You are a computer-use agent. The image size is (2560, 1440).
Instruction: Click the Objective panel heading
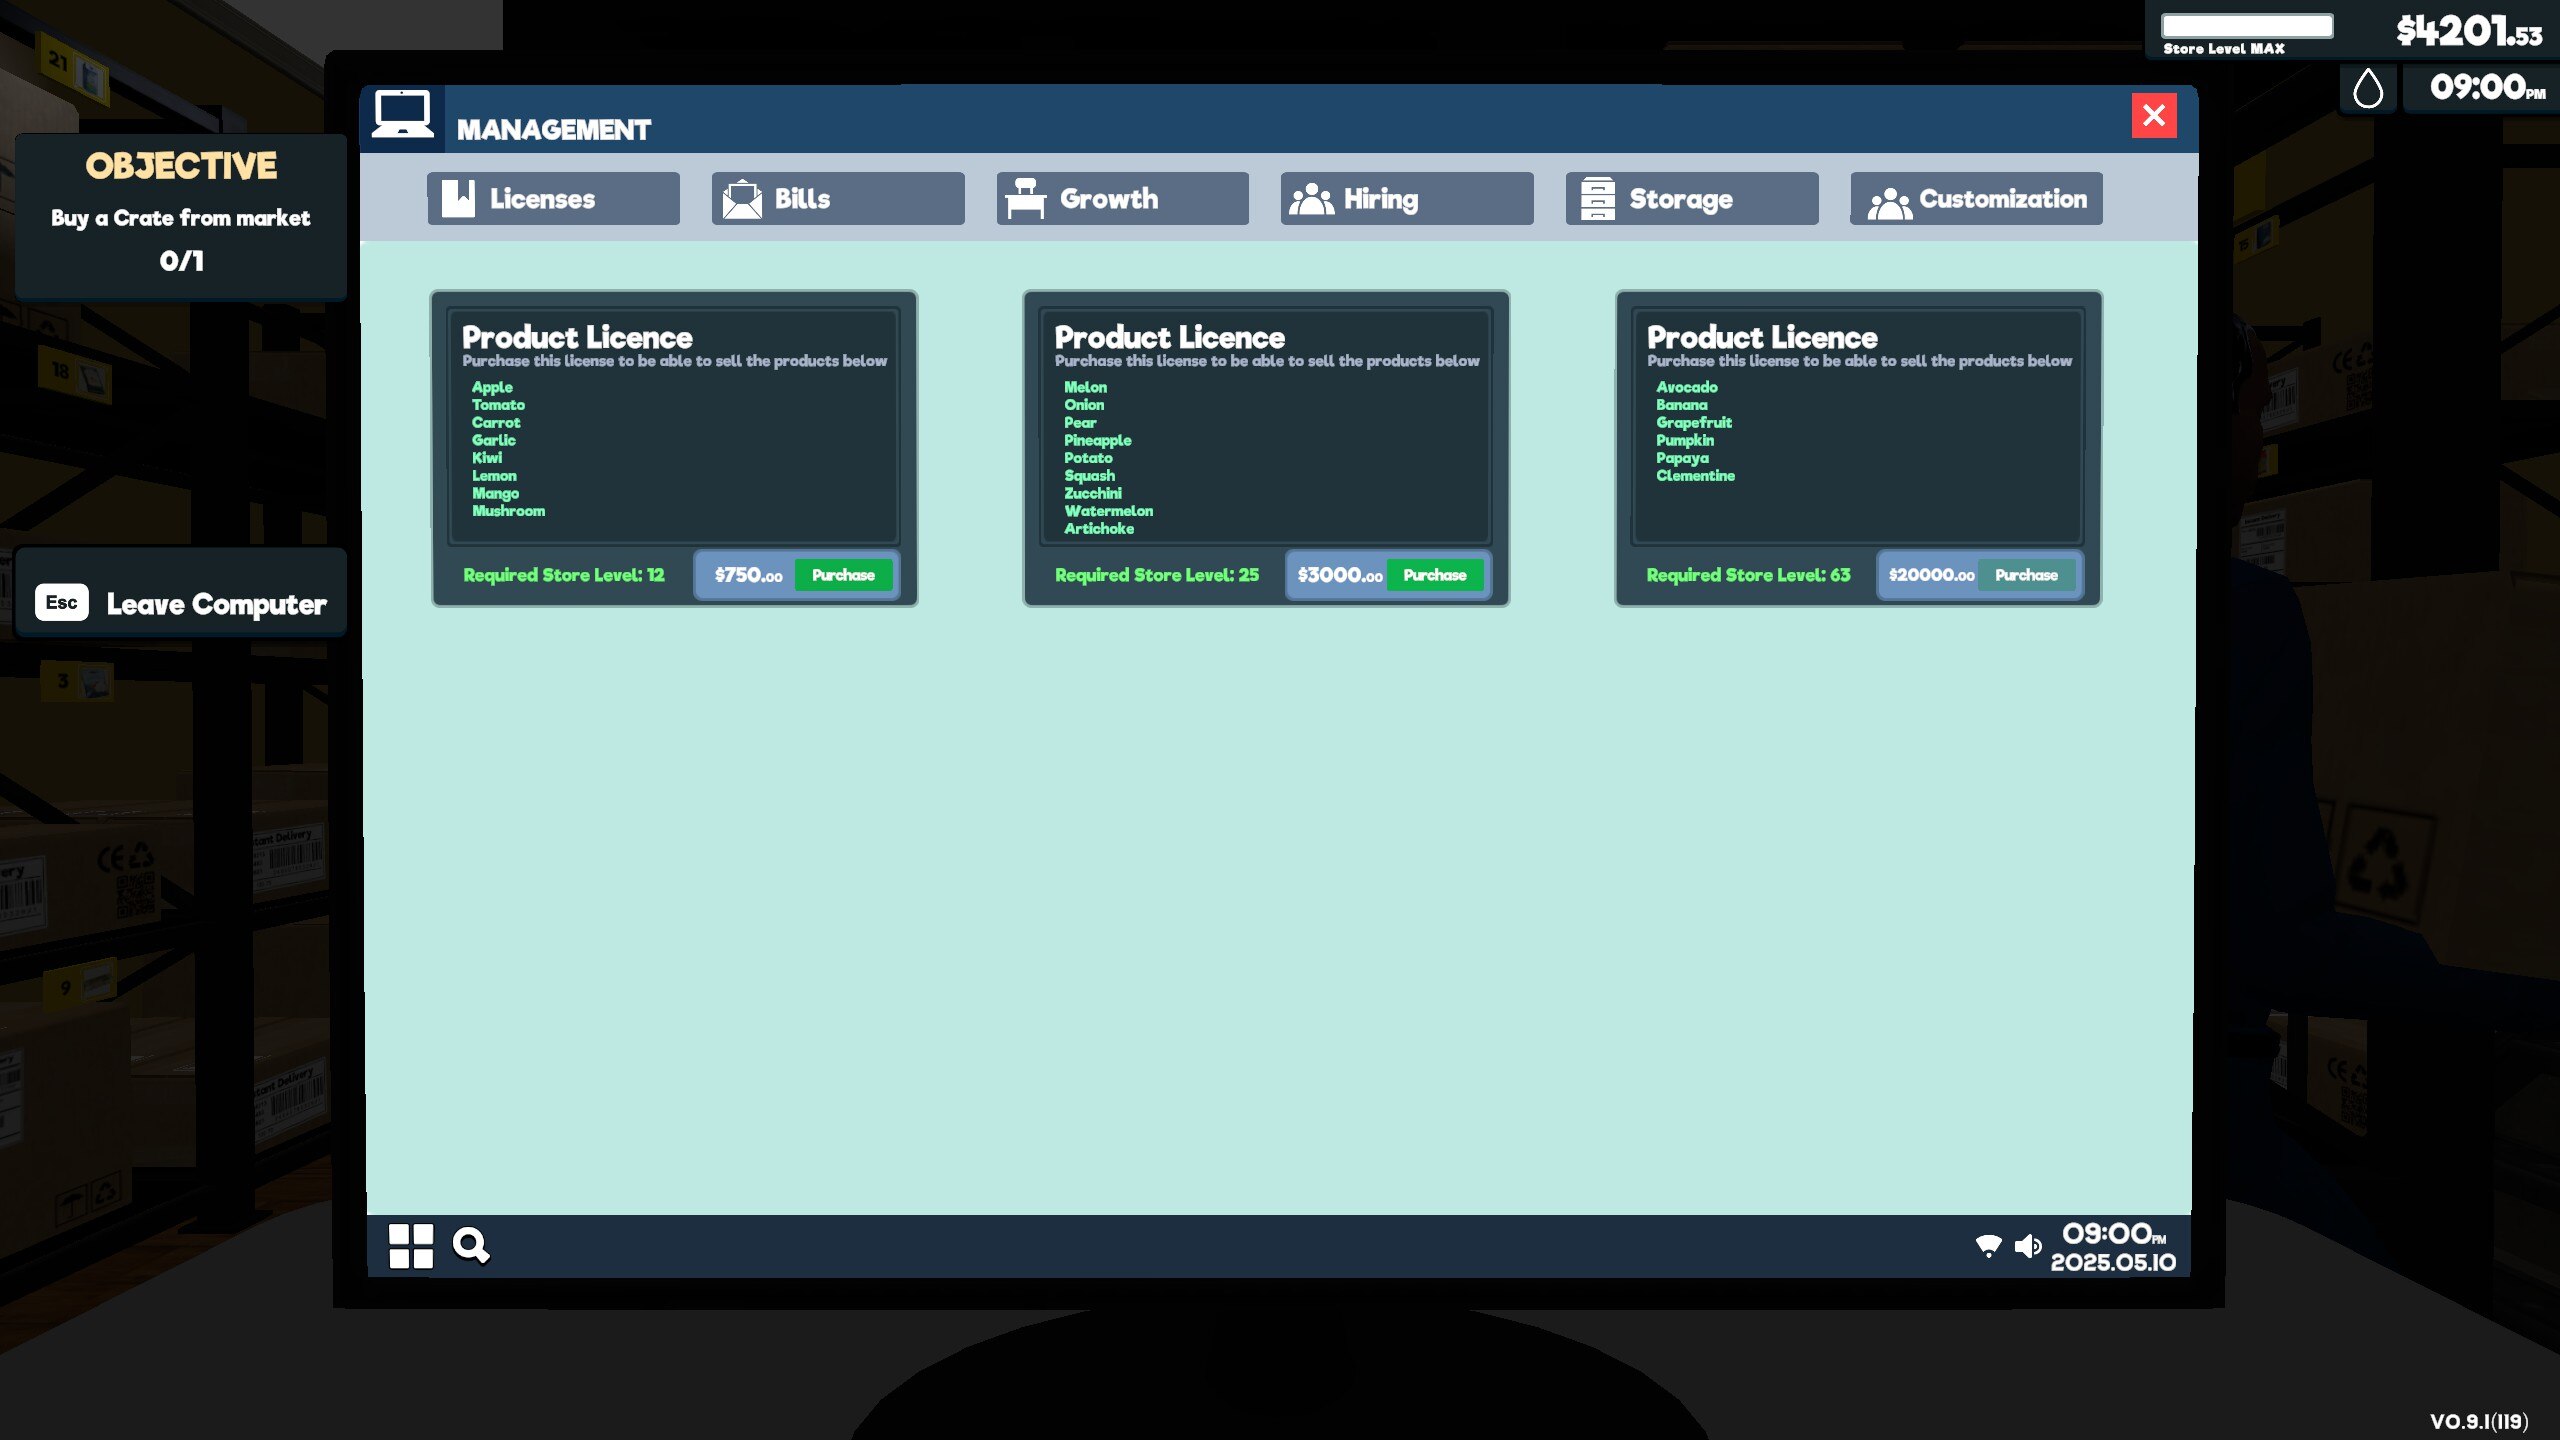tap(181, 166)
